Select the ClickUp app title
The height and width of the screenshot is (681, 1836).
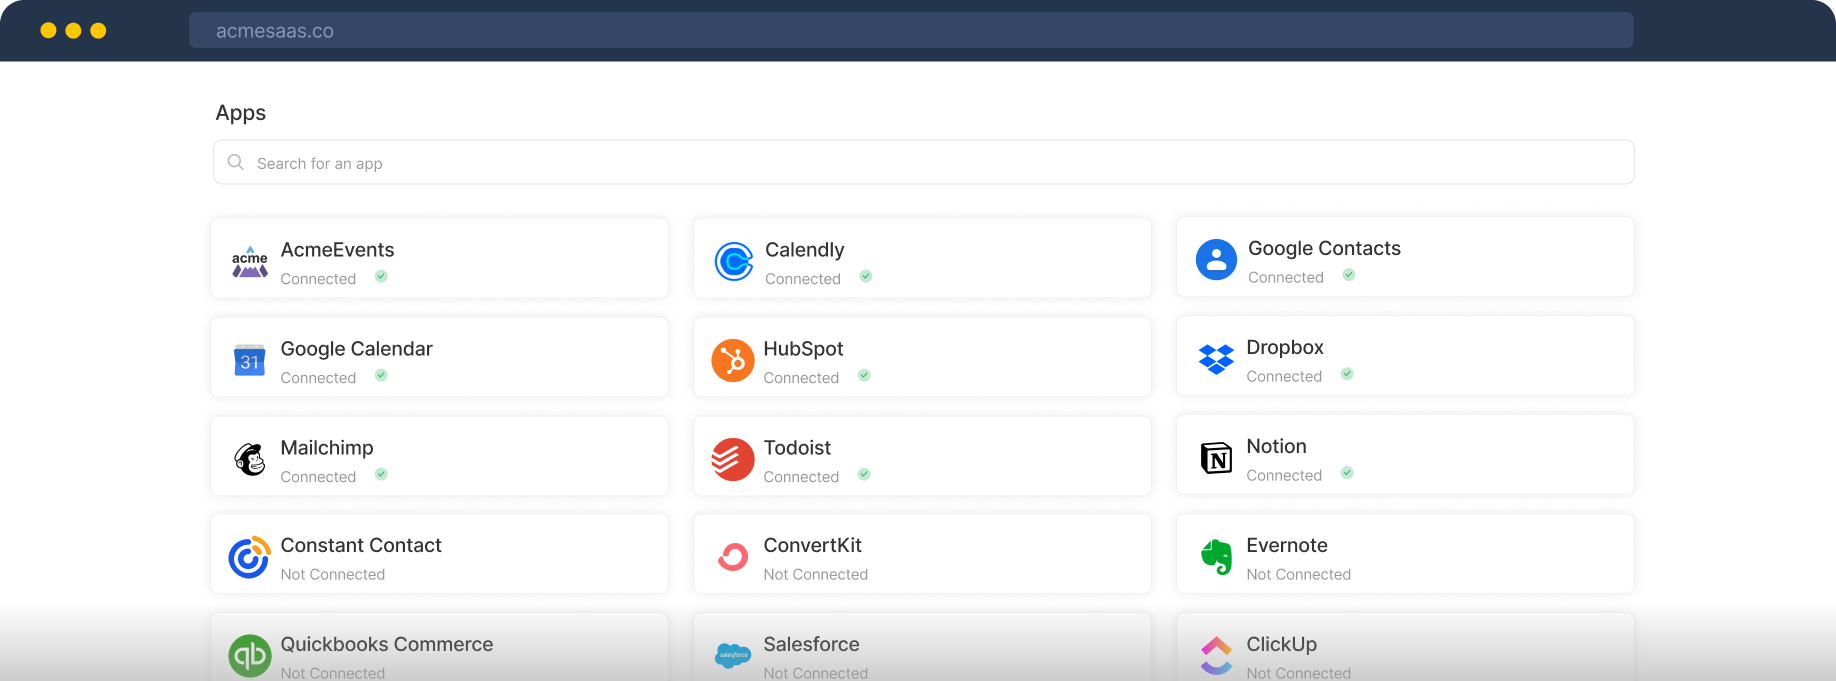click(1281, 644)
